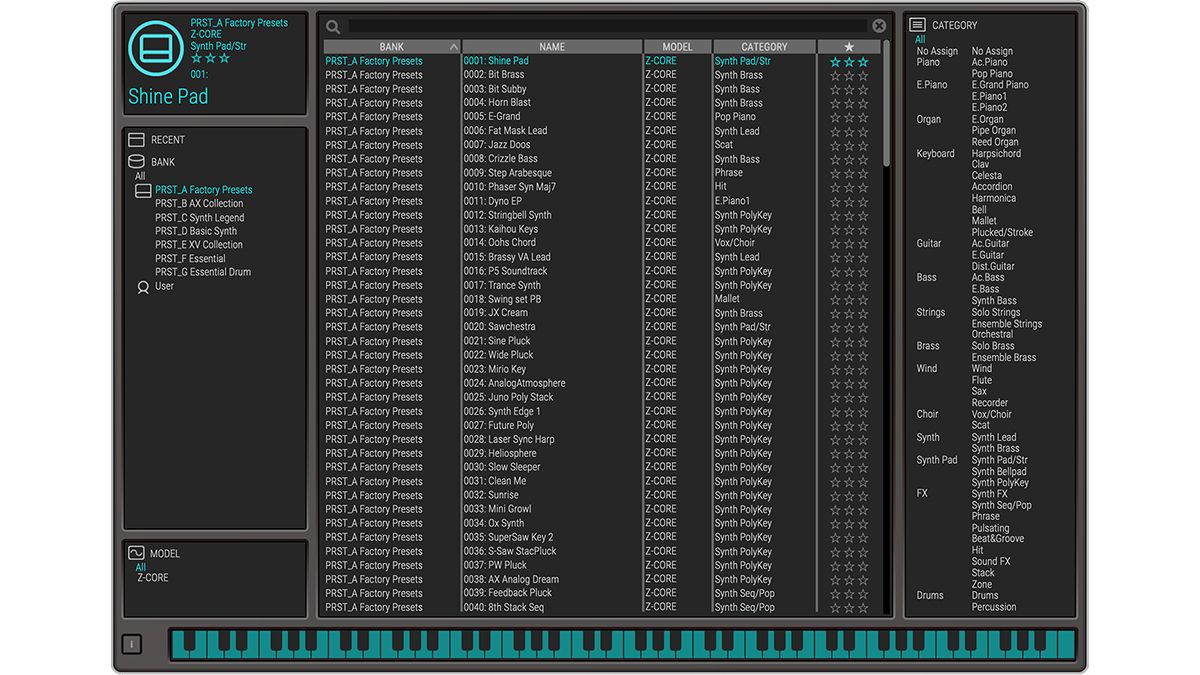Select the Guitar category group
Viewport: 1200px width, 675px height.
(x=929, y=244)
